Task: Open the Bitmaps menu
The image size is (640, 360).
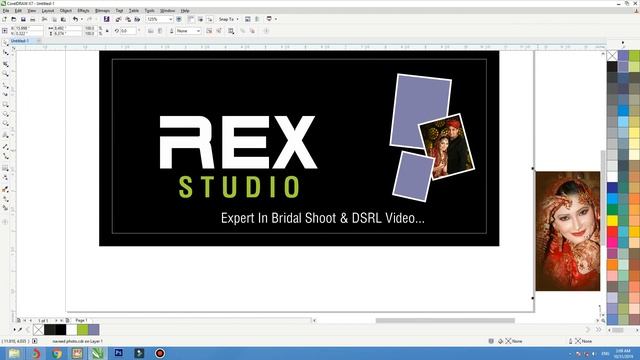Action: [102, 11]
